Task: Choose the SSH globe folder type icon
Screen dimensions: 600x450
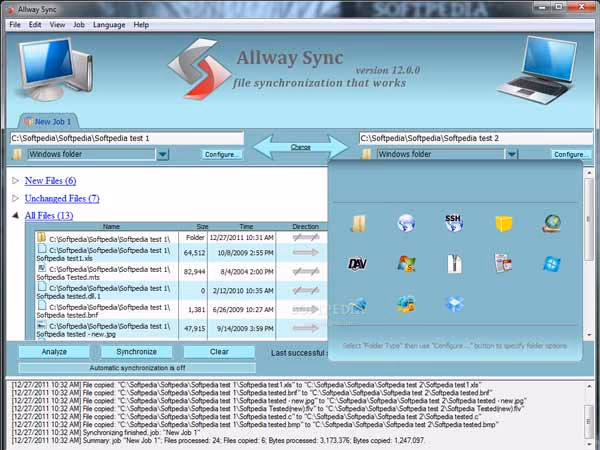Action: (454, 223)
